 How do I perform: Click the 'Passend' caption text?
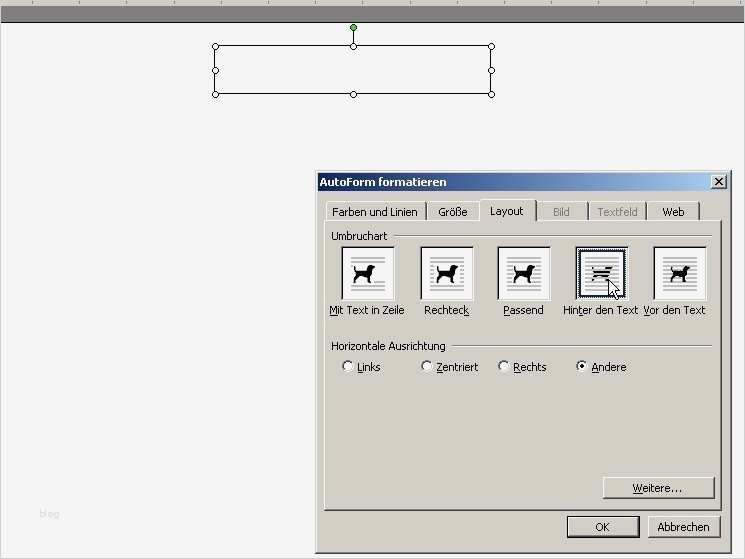pyautogui.click(x=523, y=310)
